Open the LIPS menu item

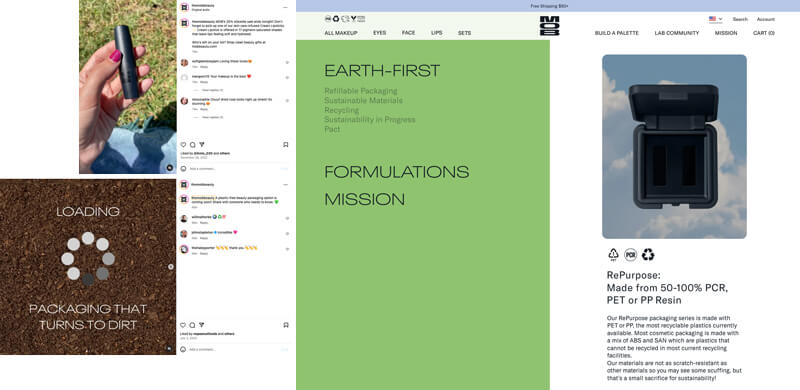click(437, 33)
